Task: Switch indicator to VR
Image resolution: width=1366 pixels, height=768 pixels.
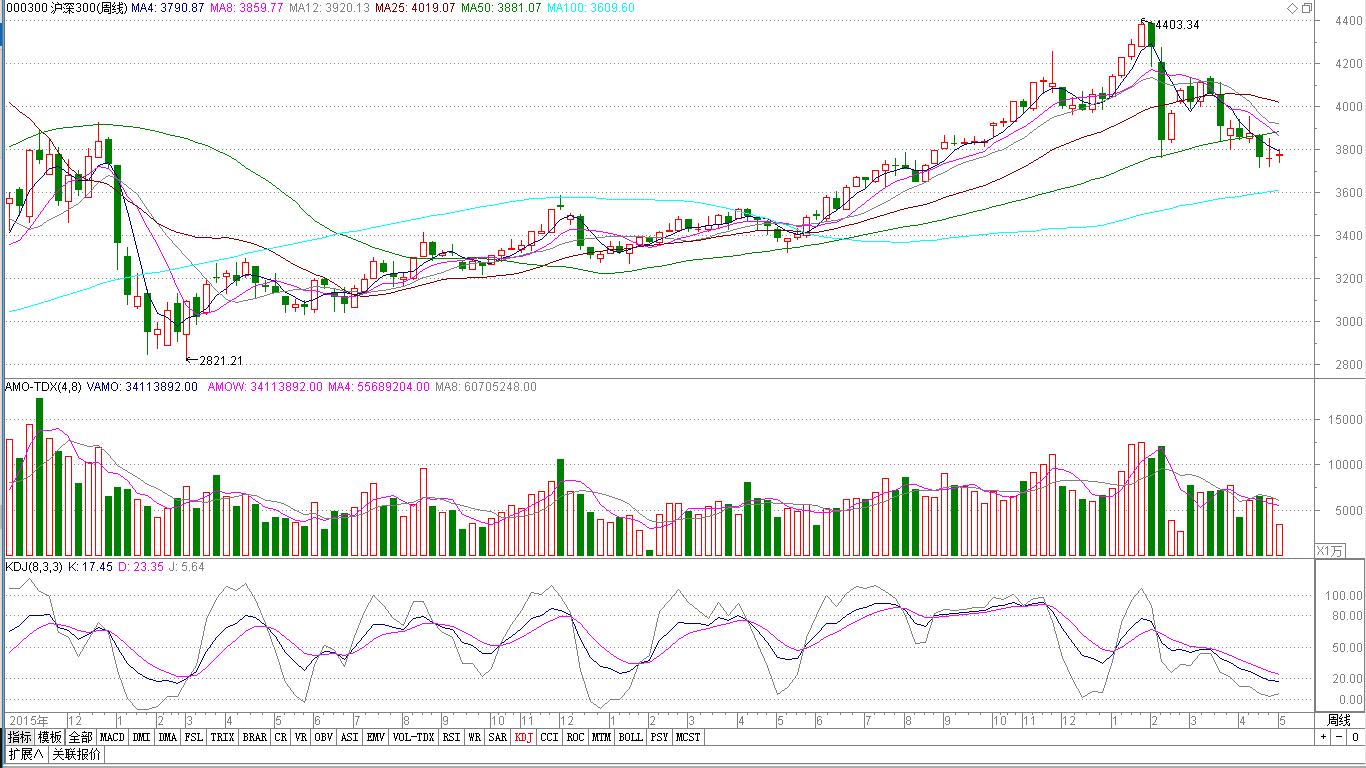Action: (x=300, y=737)
